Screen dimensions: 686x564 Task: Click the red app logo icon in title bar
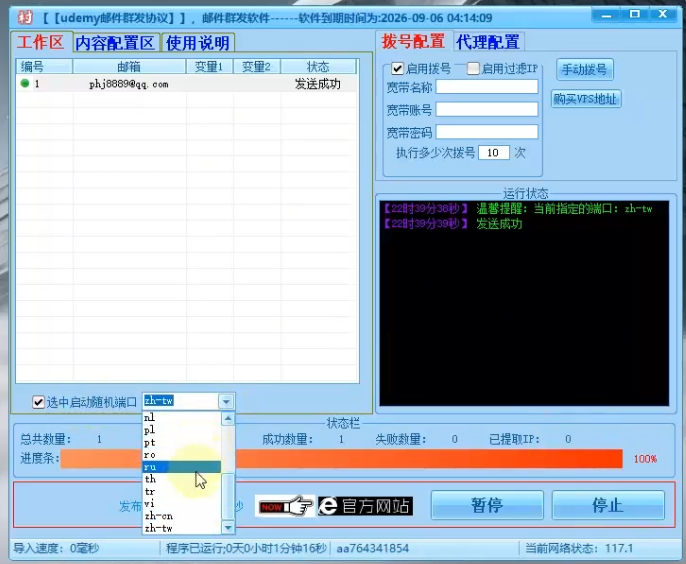click(25, 18)
